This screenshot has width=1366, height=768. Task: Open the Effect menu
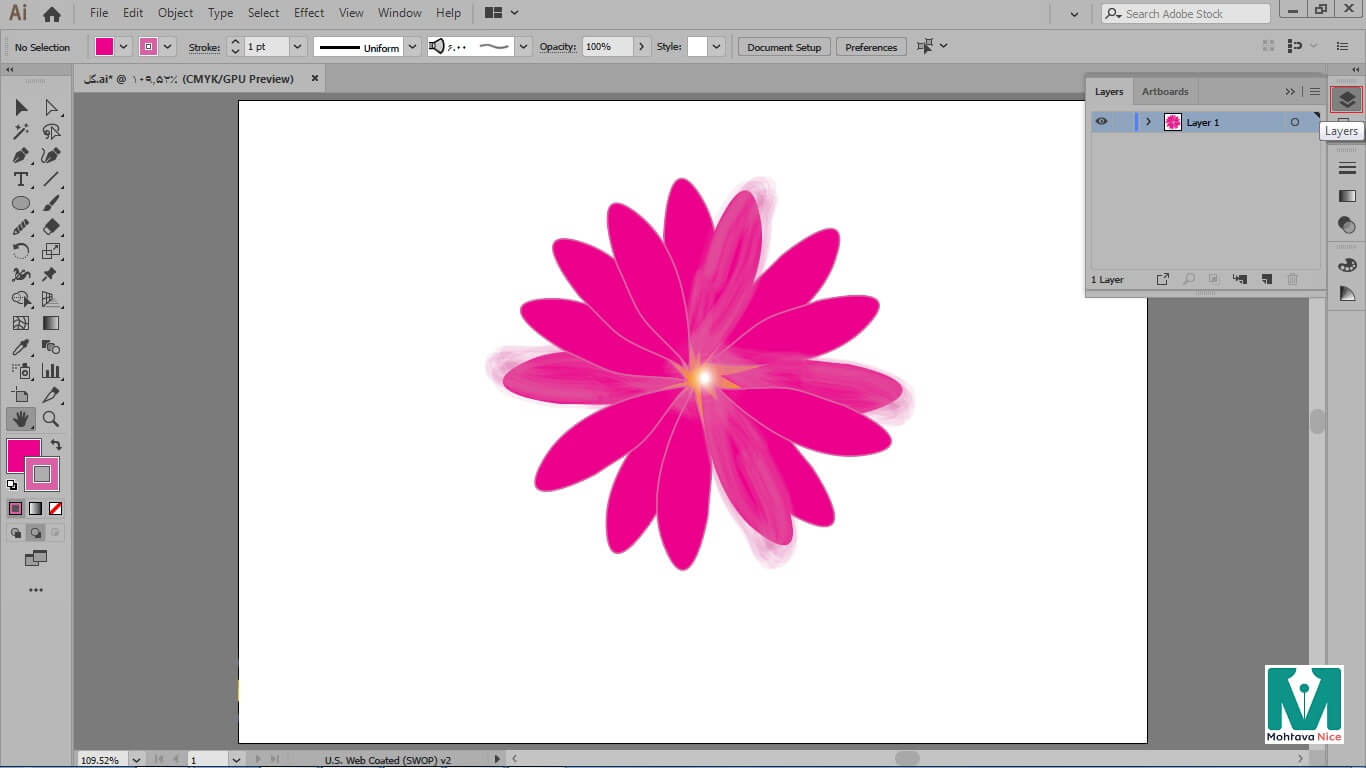tap(309, 13)
